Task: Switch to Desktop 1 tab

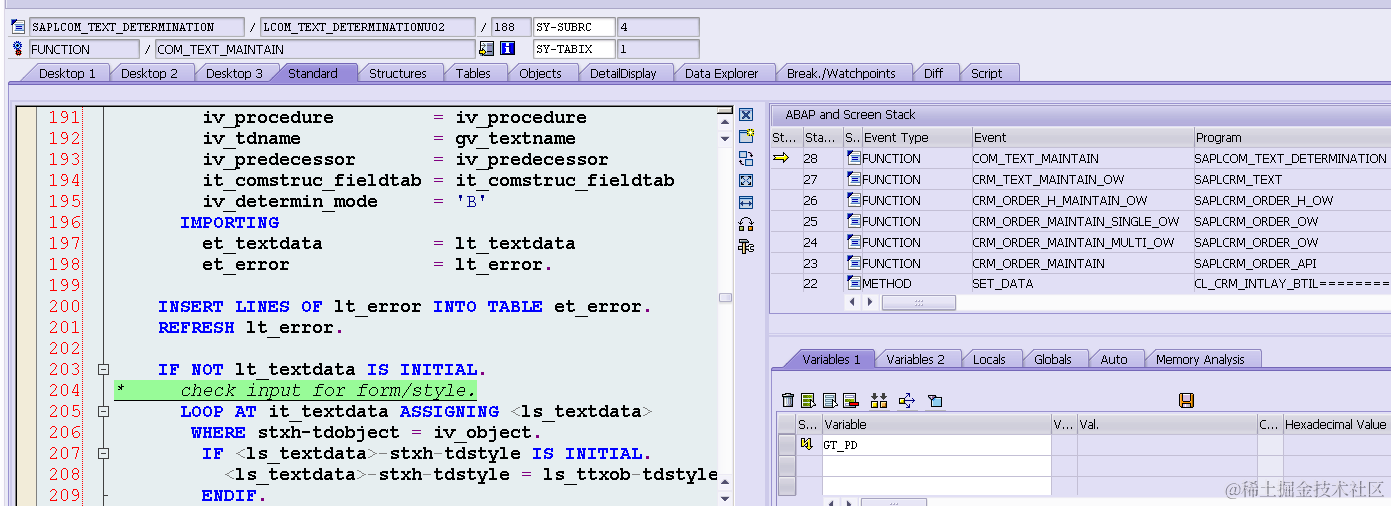Action: pyautogui.click(x=67, y=73)
